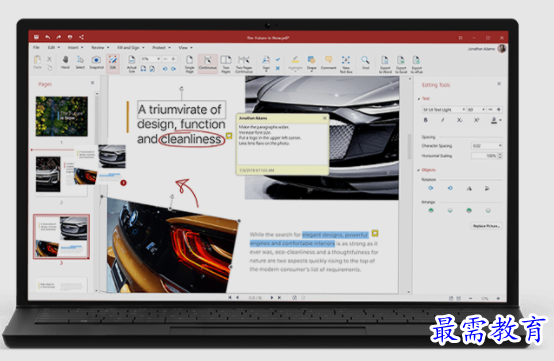
Task: Click the Jonathan Adams profile avatar
Action: (502, 48)
